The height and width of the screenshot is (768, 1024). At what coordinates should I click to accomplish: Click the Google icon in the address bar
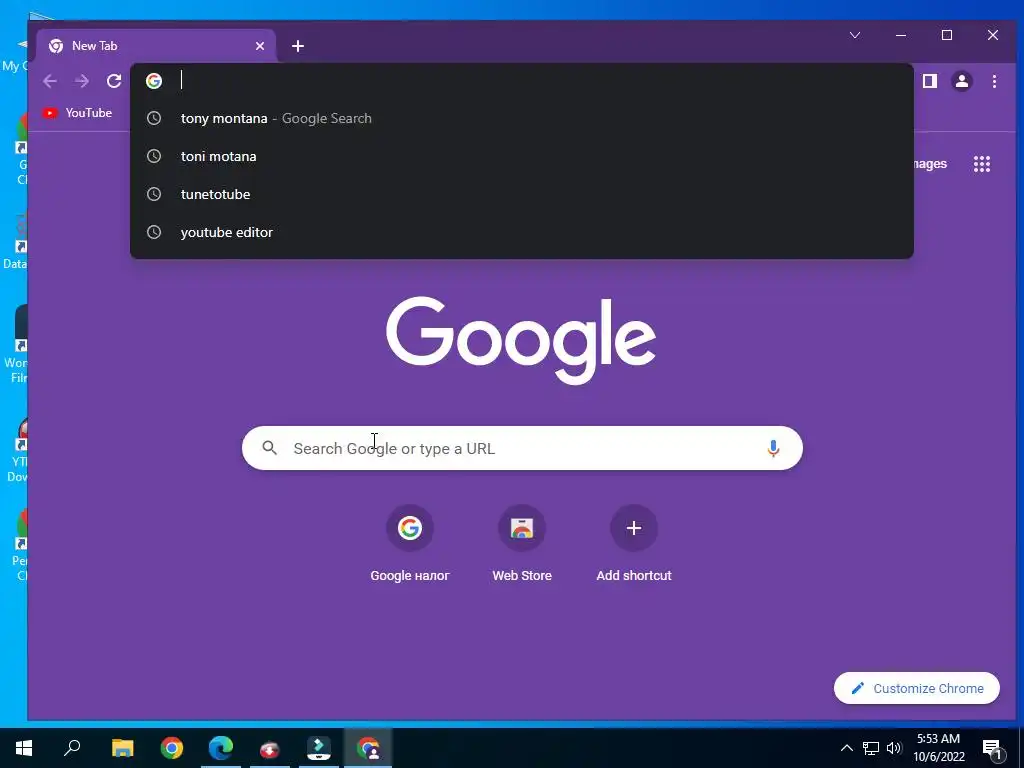(154, 81)
